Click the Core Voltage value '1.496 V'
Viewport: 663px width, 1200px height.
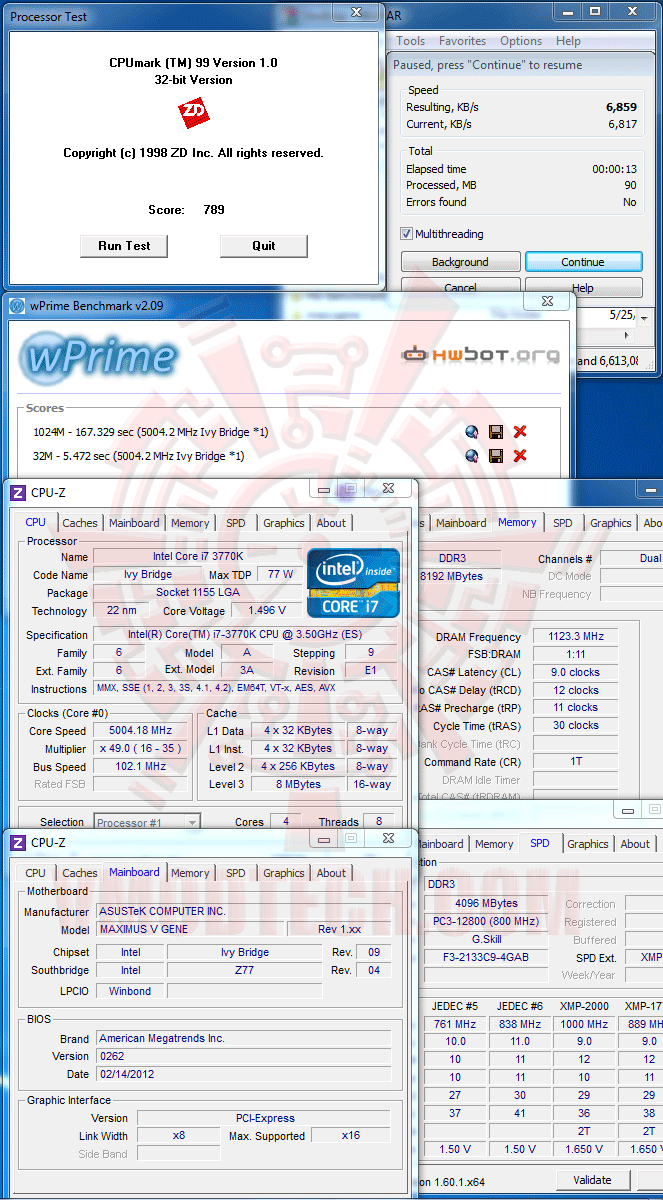(x=266, y=610)
